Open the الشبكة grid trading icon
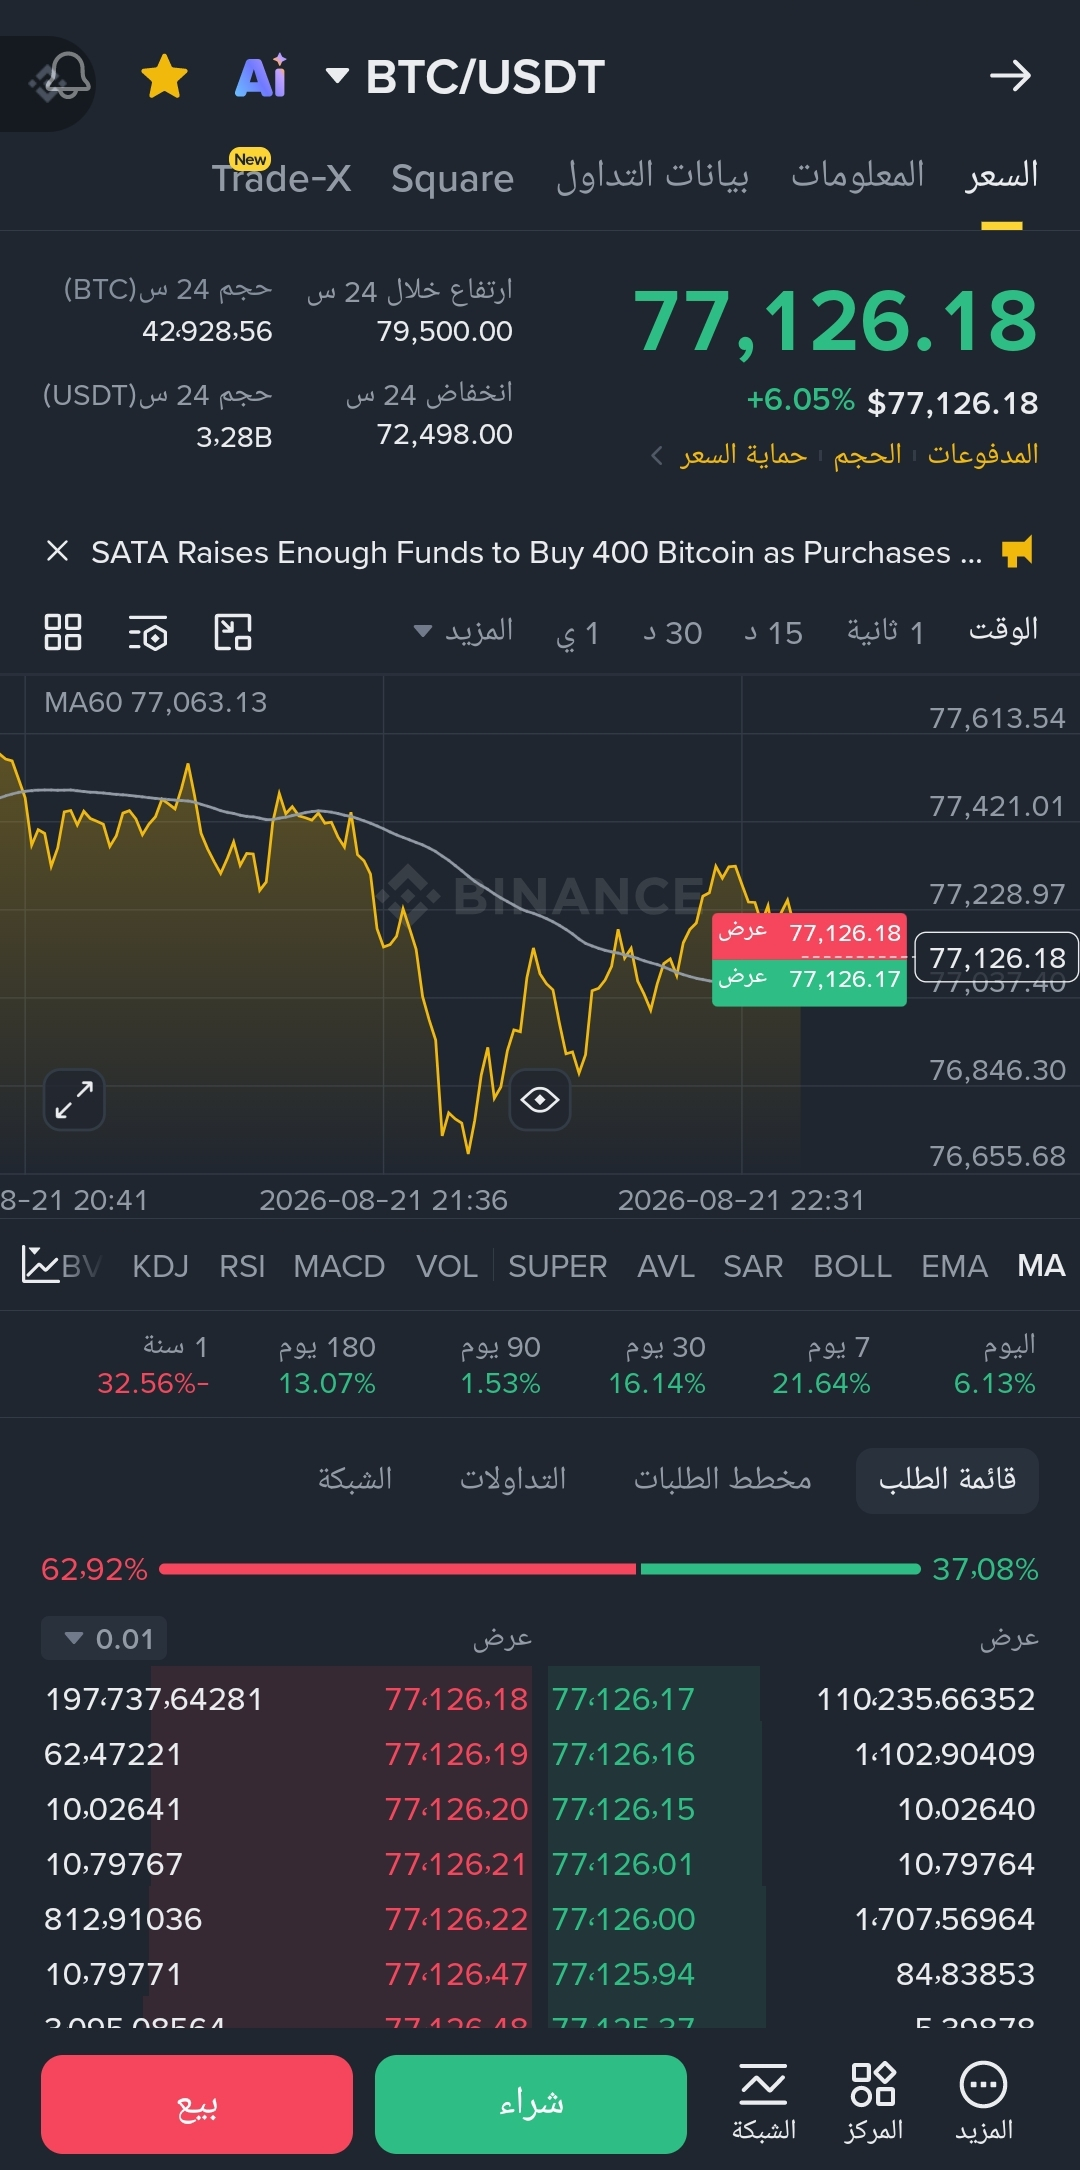The image size is (1080, 2170). click(x=764, y=2102)
